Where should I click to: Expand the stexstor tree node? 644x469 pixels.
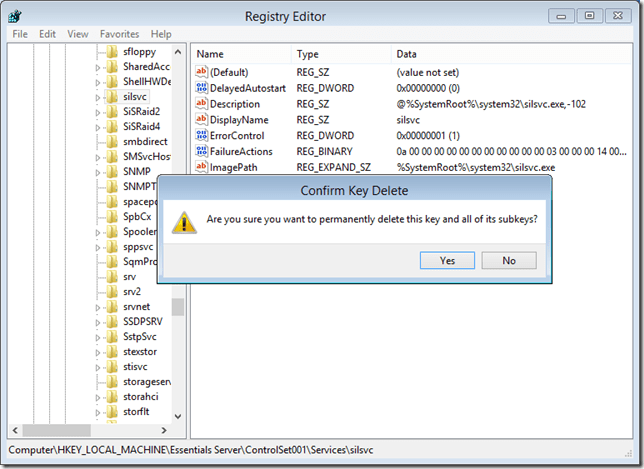click(x=98, y=353)
